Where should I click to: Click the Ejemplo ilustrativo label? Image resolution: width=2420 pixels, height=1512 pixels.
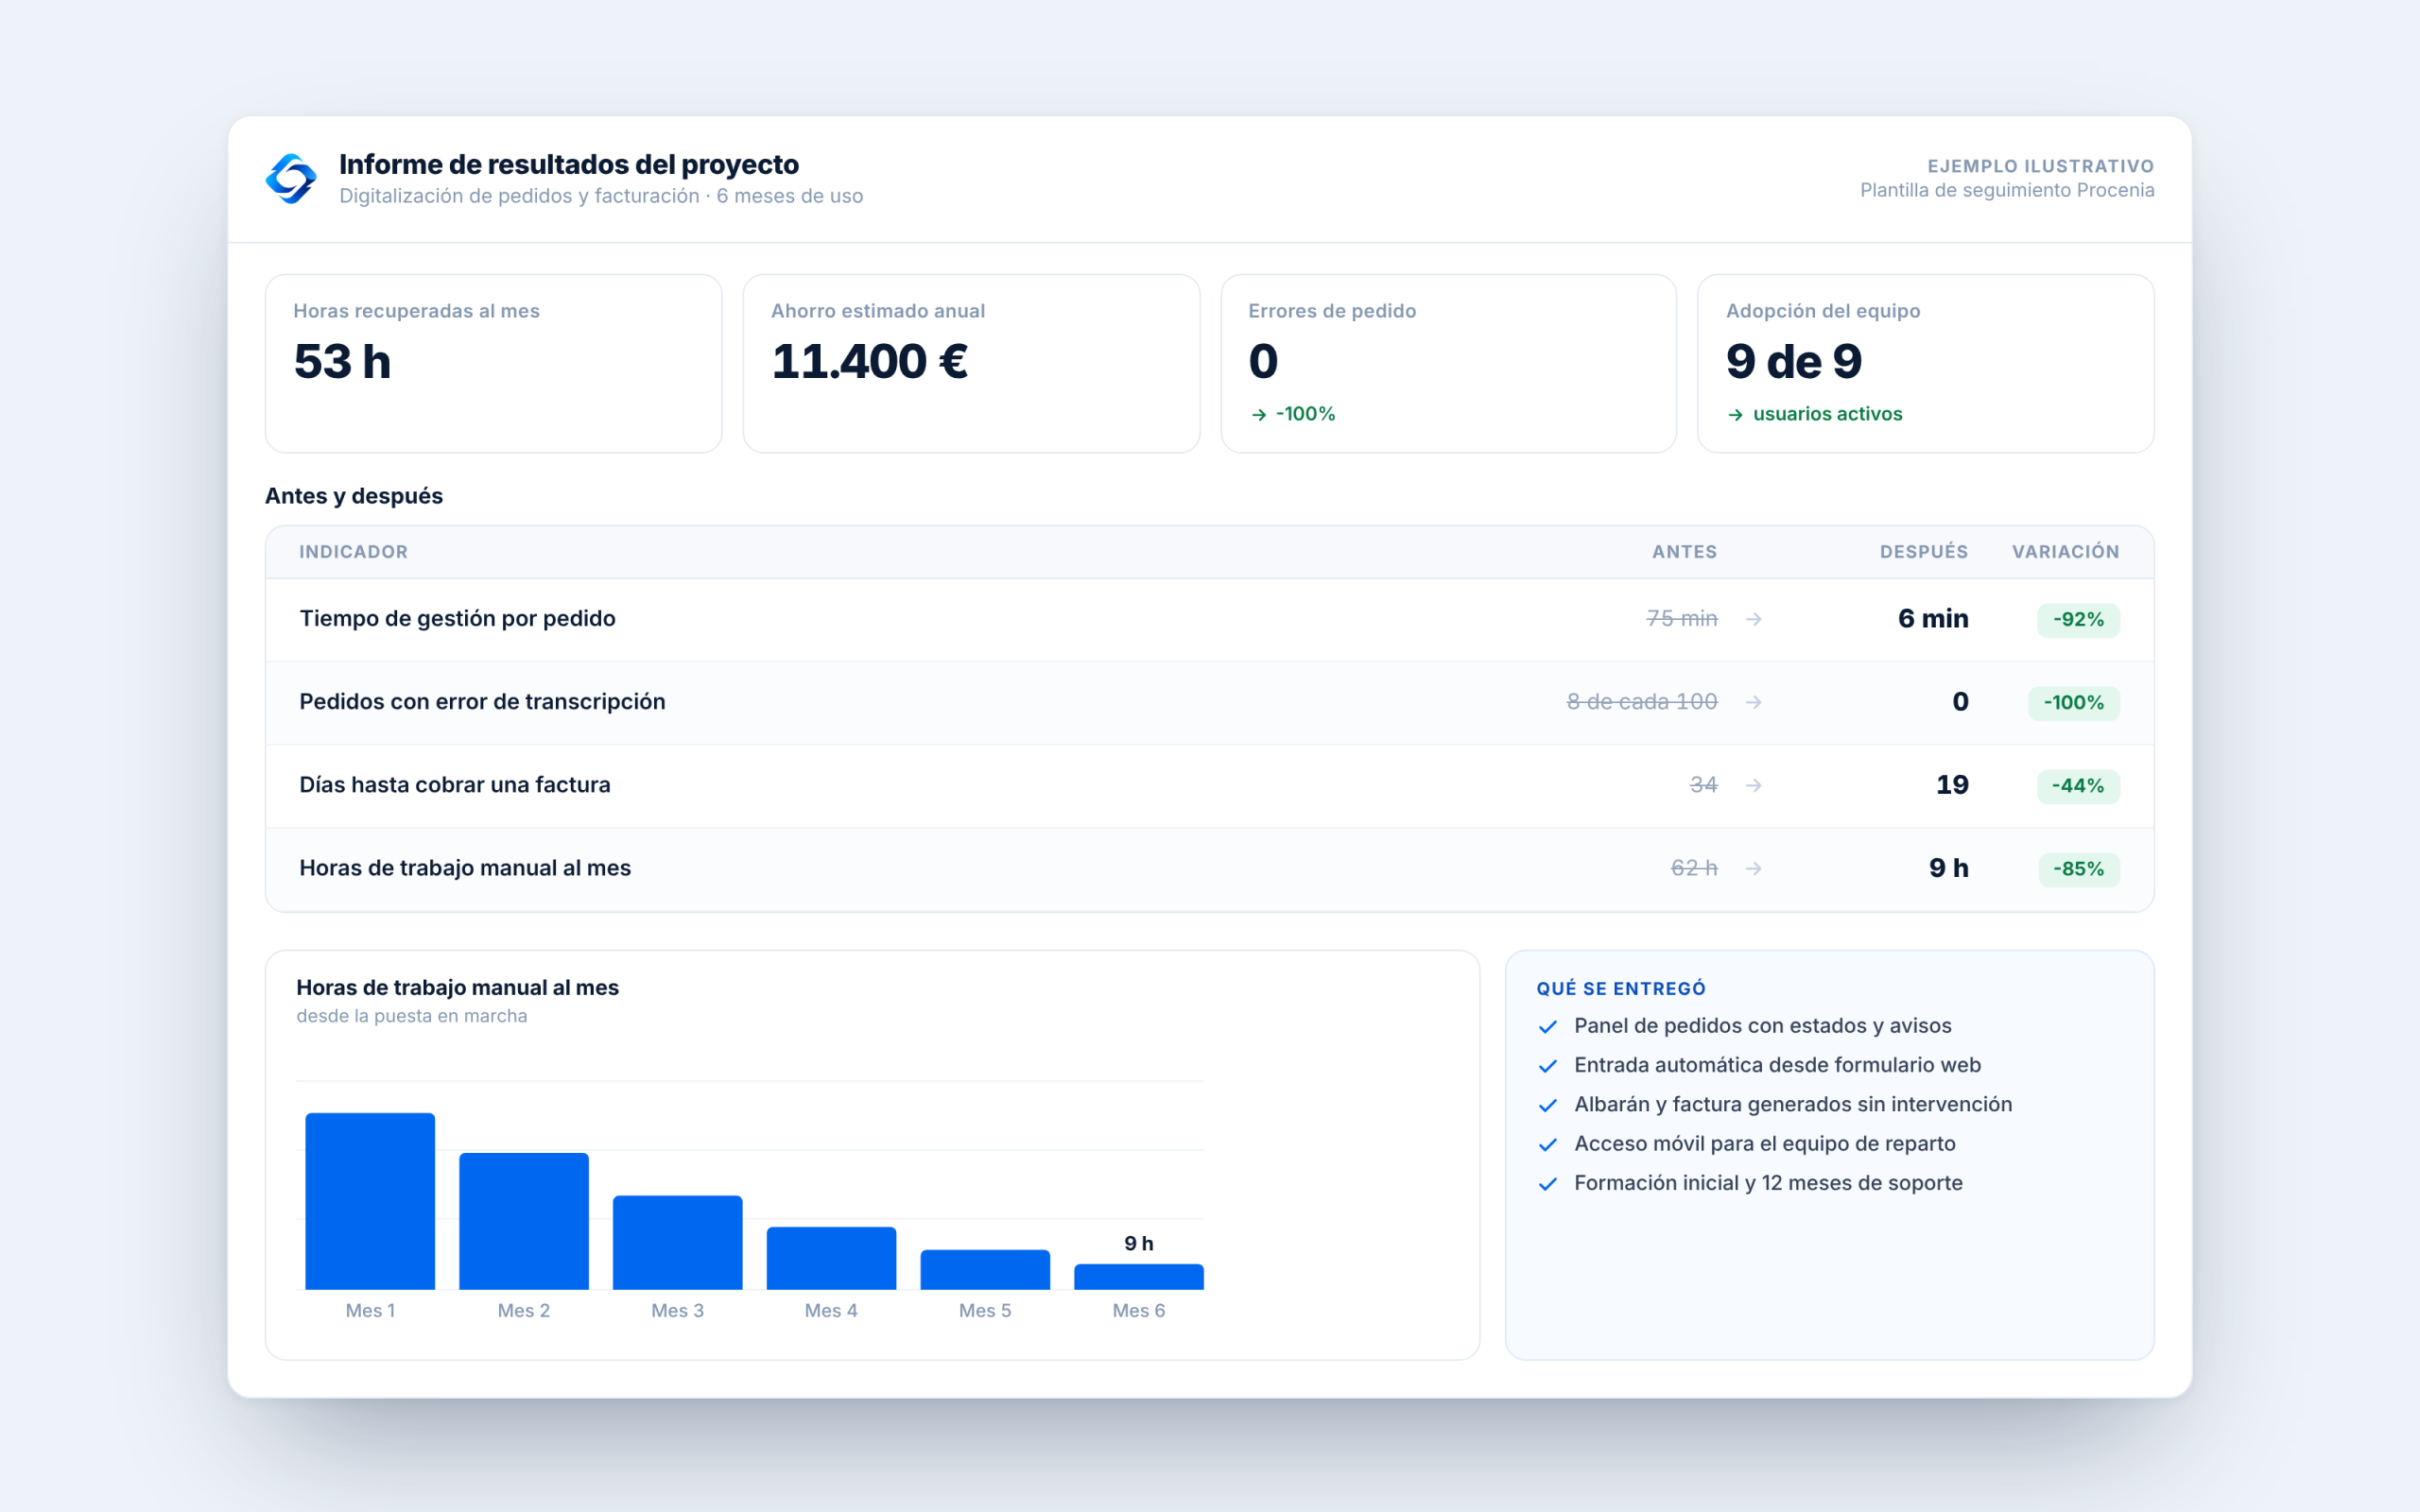coord(2041,166)
